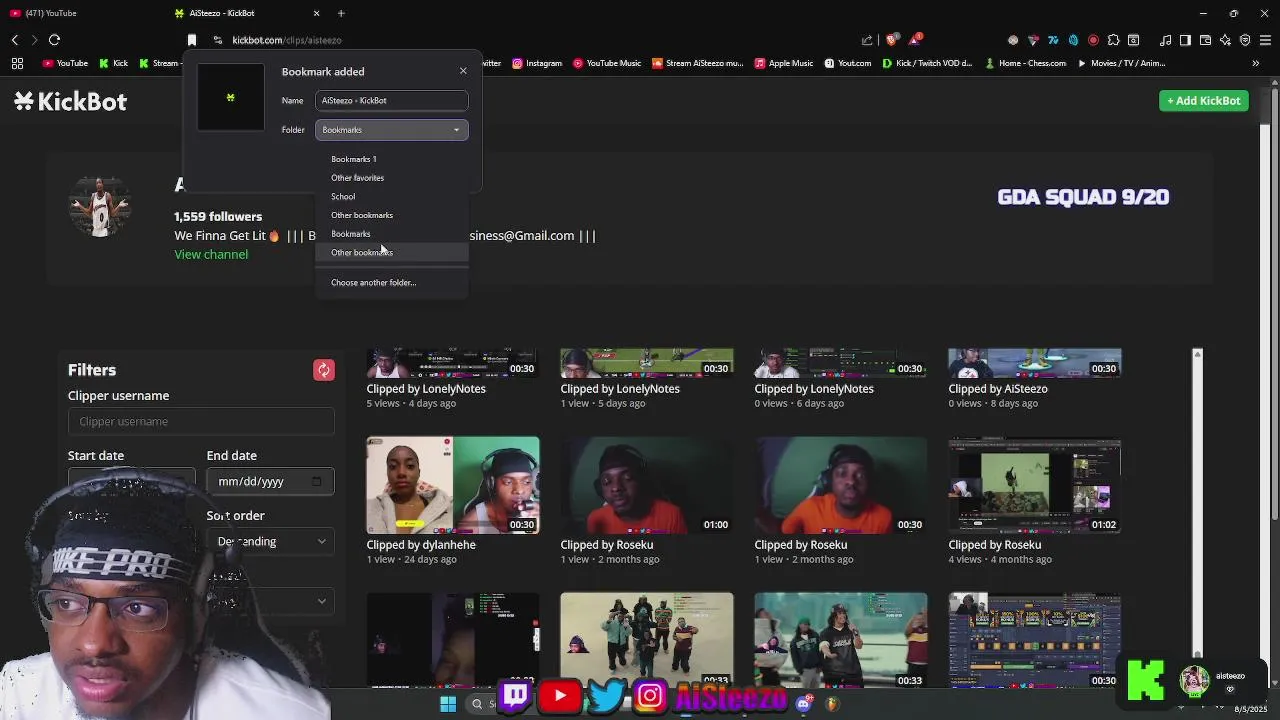Click '1,559 followers' text

pos(218,216)
